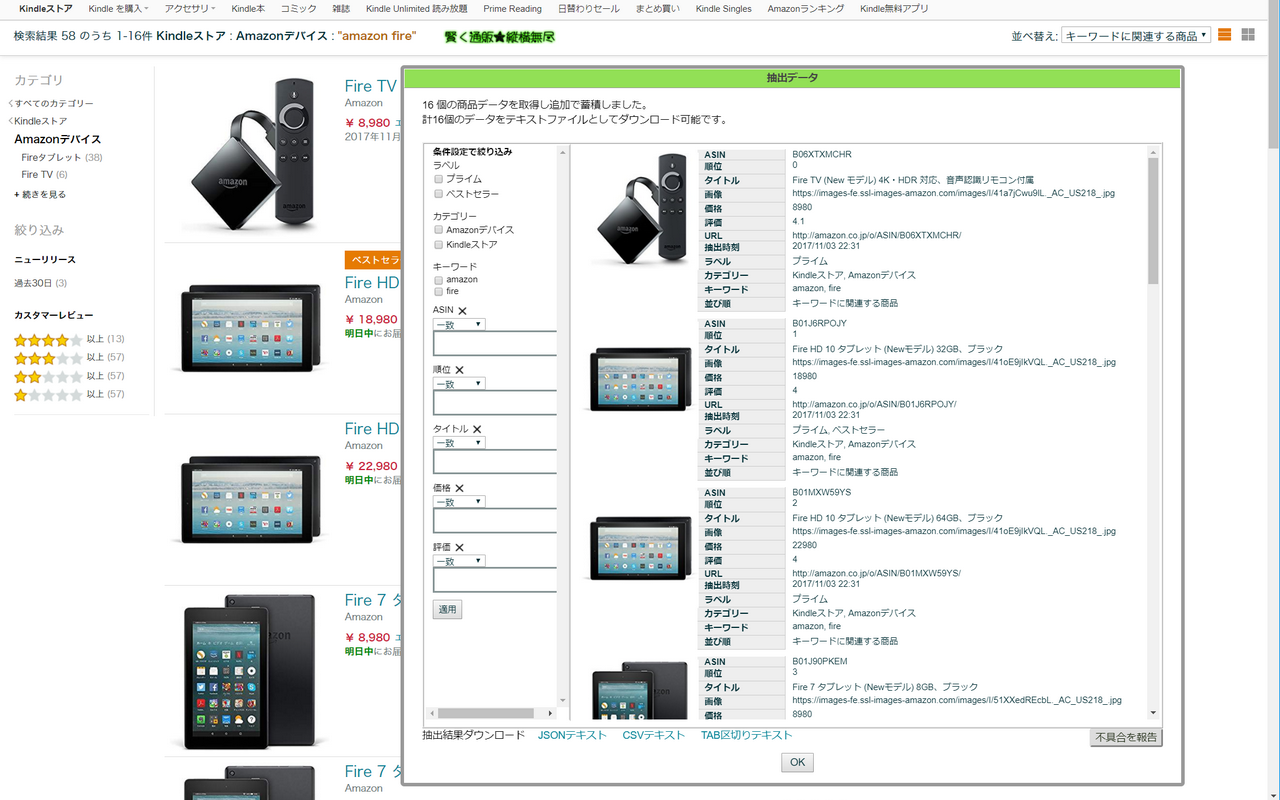Click inside the ASIN filter text field

(x=495, y=343)
